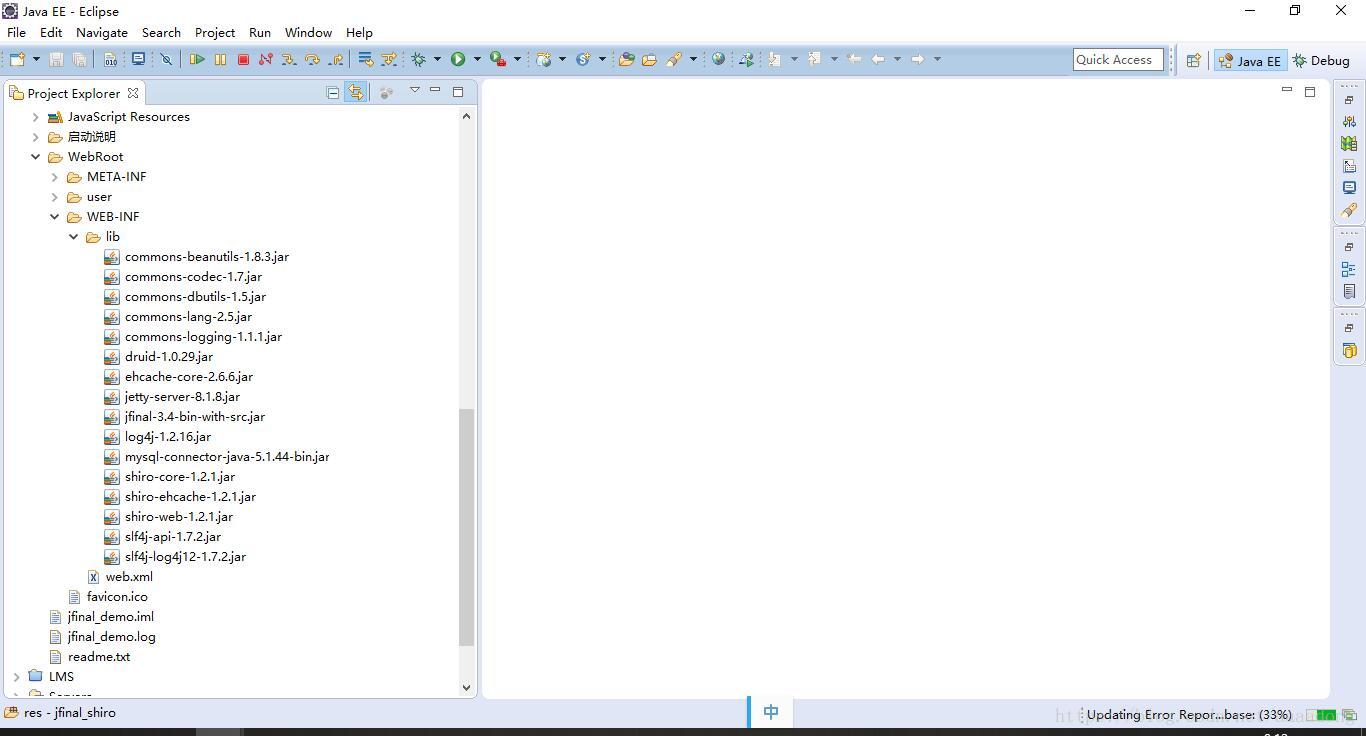Switch input method via the 中 taskbar indicator

(769, 711)
